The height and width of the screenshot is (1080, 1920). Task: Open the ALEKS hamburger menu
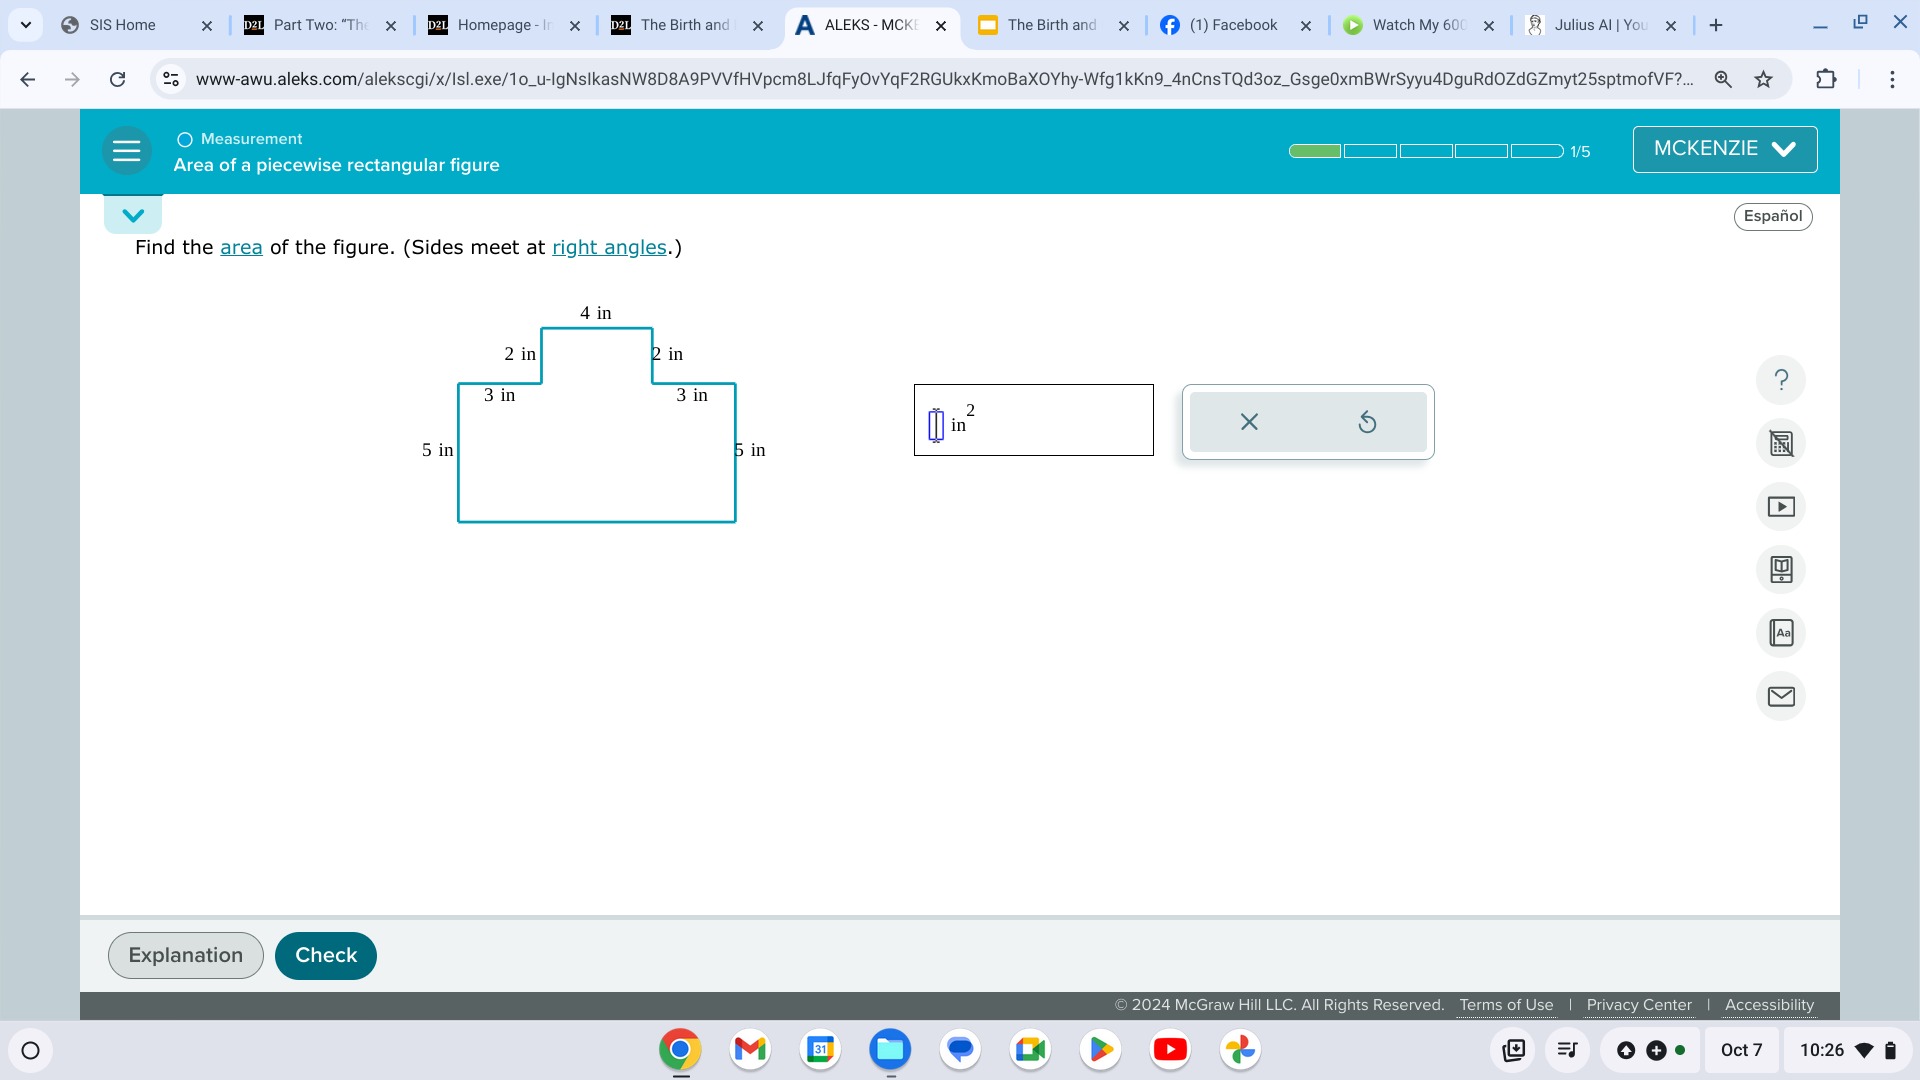[127, 151]
